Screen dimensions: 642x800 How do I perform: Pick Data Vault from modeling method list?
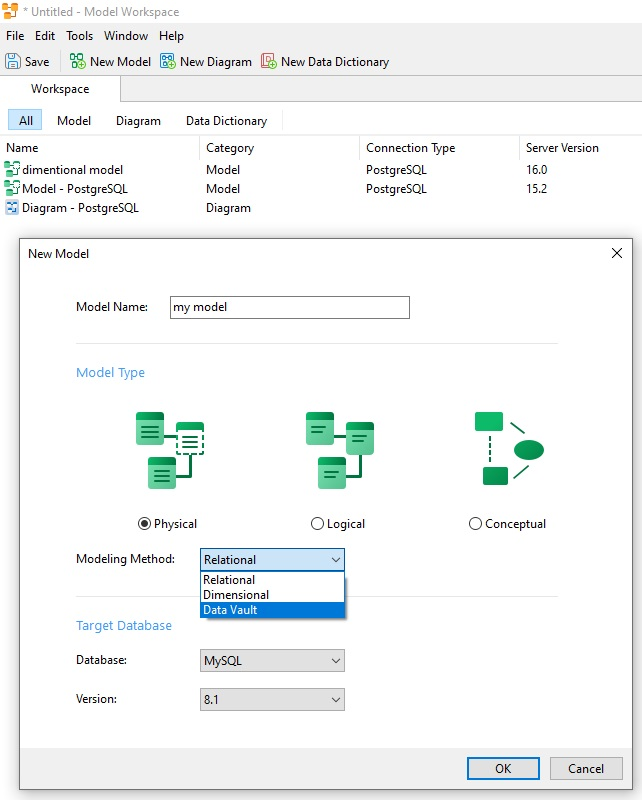pyautogui.click(x=273, y=610)
